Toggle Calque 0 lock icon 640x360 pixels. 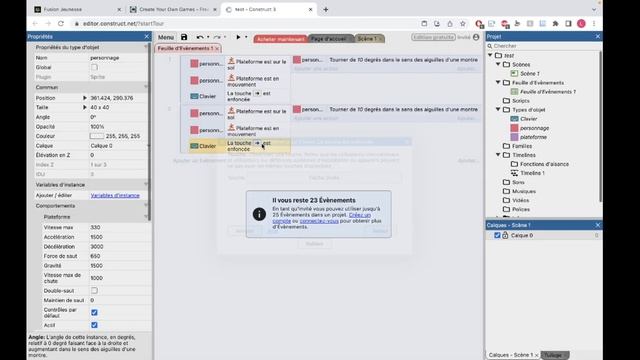click(505, 235)
